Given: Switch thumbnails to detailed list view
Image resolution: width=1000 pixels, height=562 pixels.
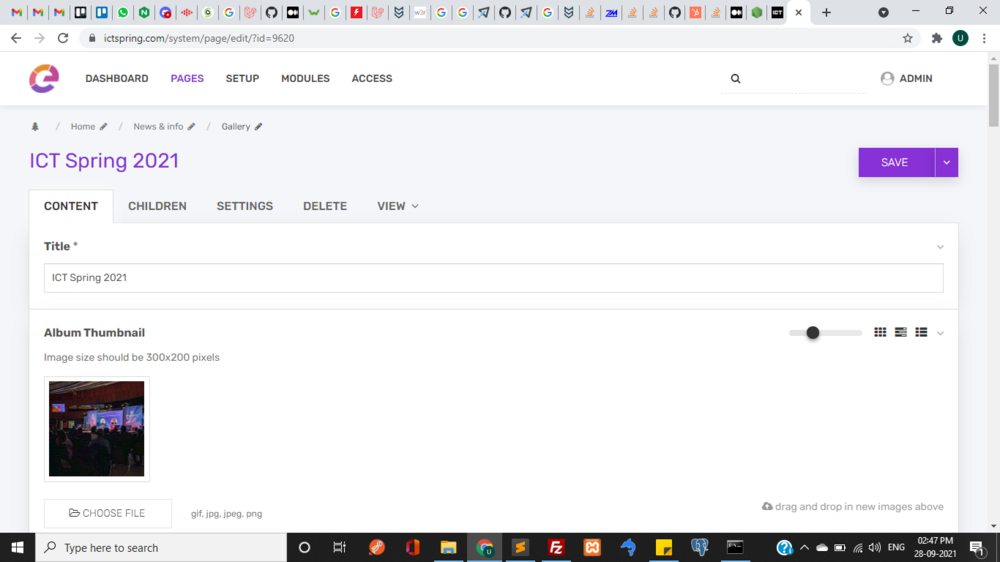Looking at the screenshot, I should point(901,332).
